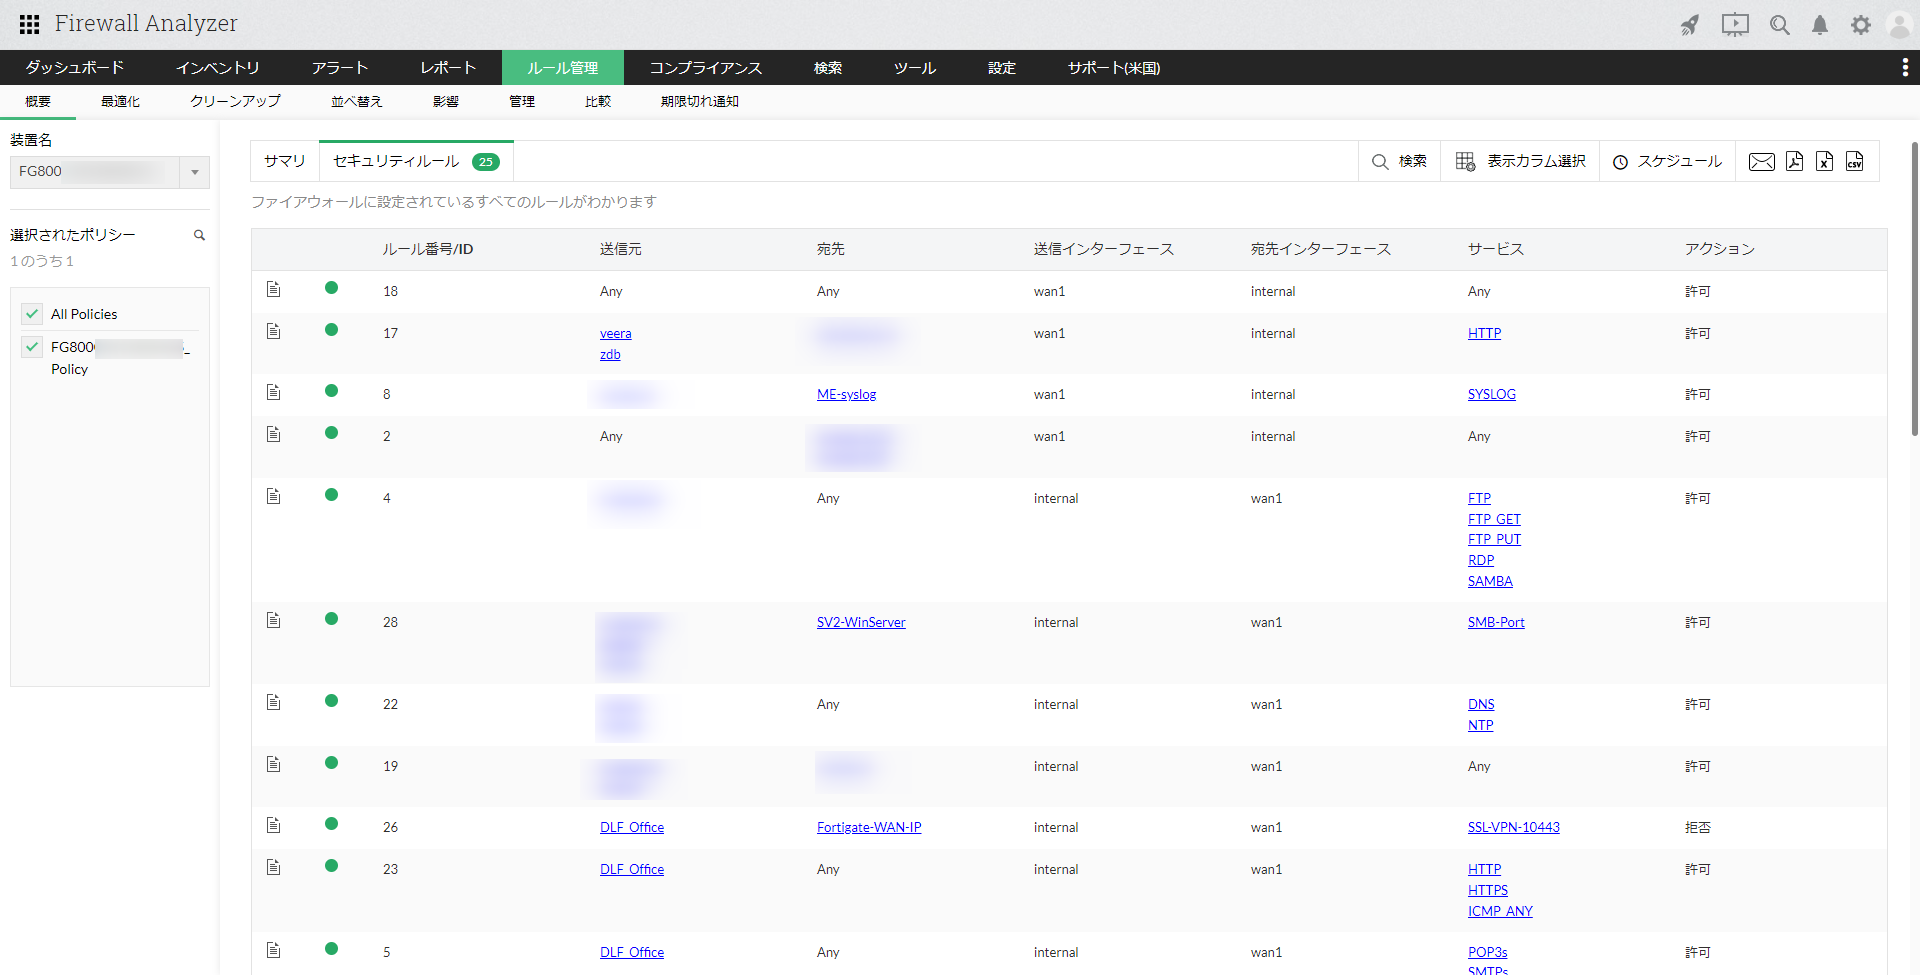1920x975 pixels.
Task: Open the SMB-Port service link
Action: pyautogui.click(x=1496, y=623)
